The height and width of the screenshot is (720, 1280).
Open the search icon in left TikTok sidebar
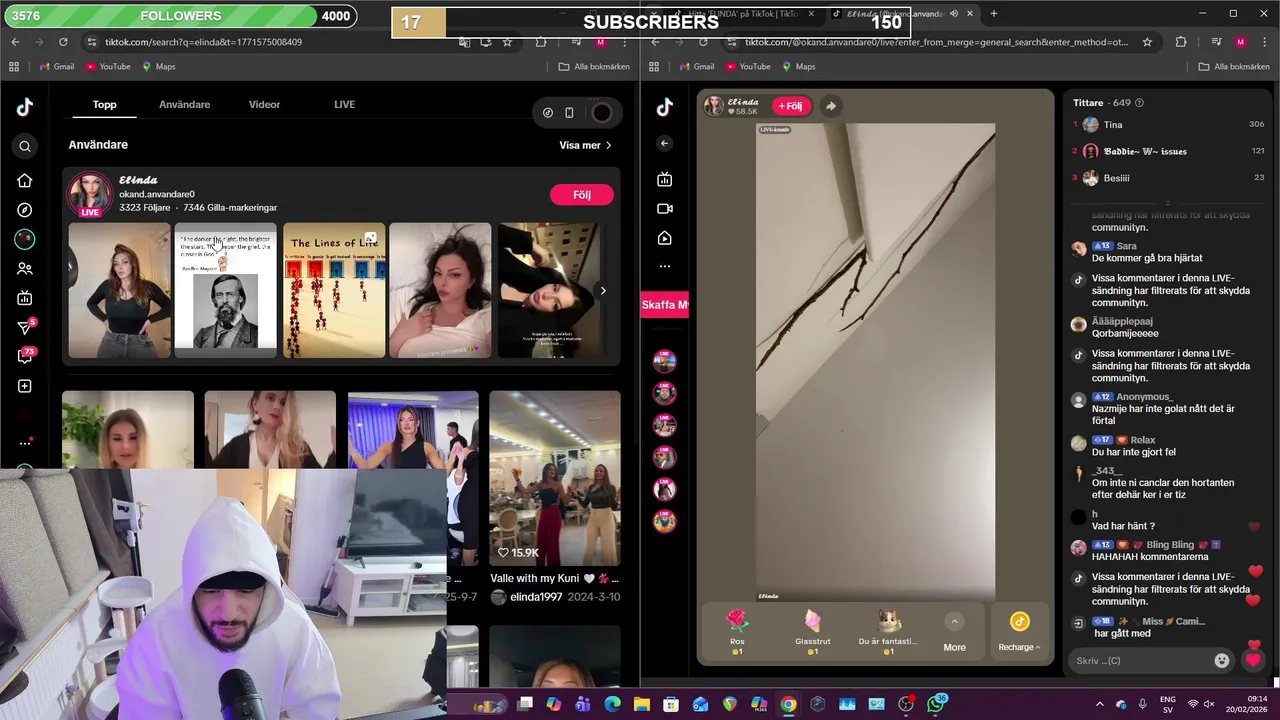click(25, 147)
